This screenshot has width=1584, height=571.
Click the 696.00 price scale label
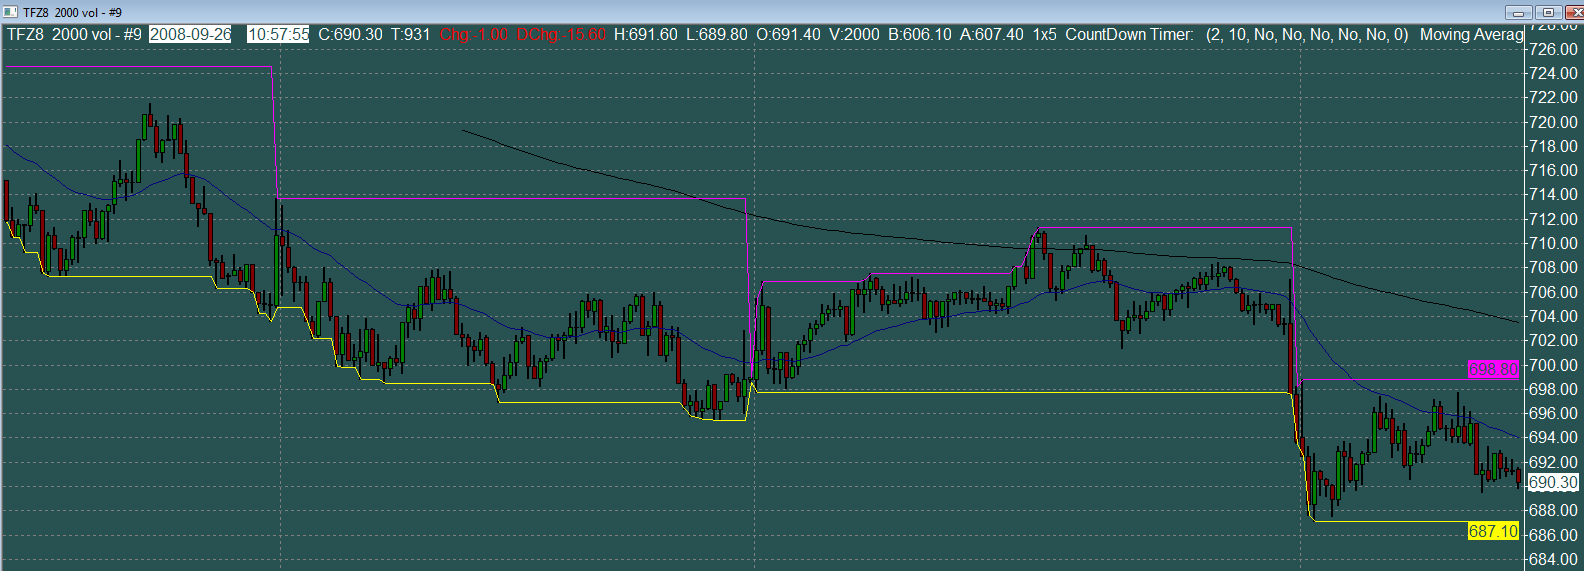(x=1554, y=413)
